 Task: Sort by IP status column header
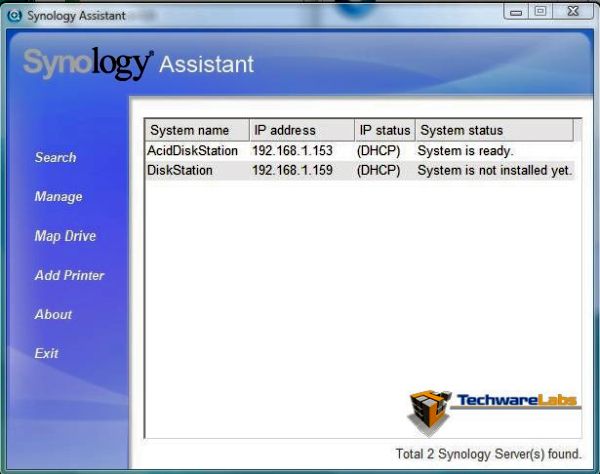pyautogui.click(x=385, y=130)
